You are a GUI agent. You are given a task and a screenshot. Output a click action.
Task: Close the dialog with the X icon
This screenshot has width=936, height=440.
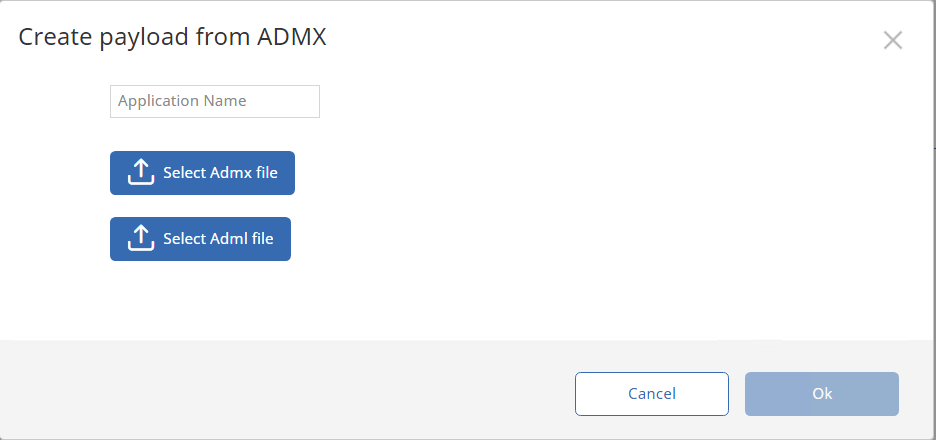tap(893, 40)
